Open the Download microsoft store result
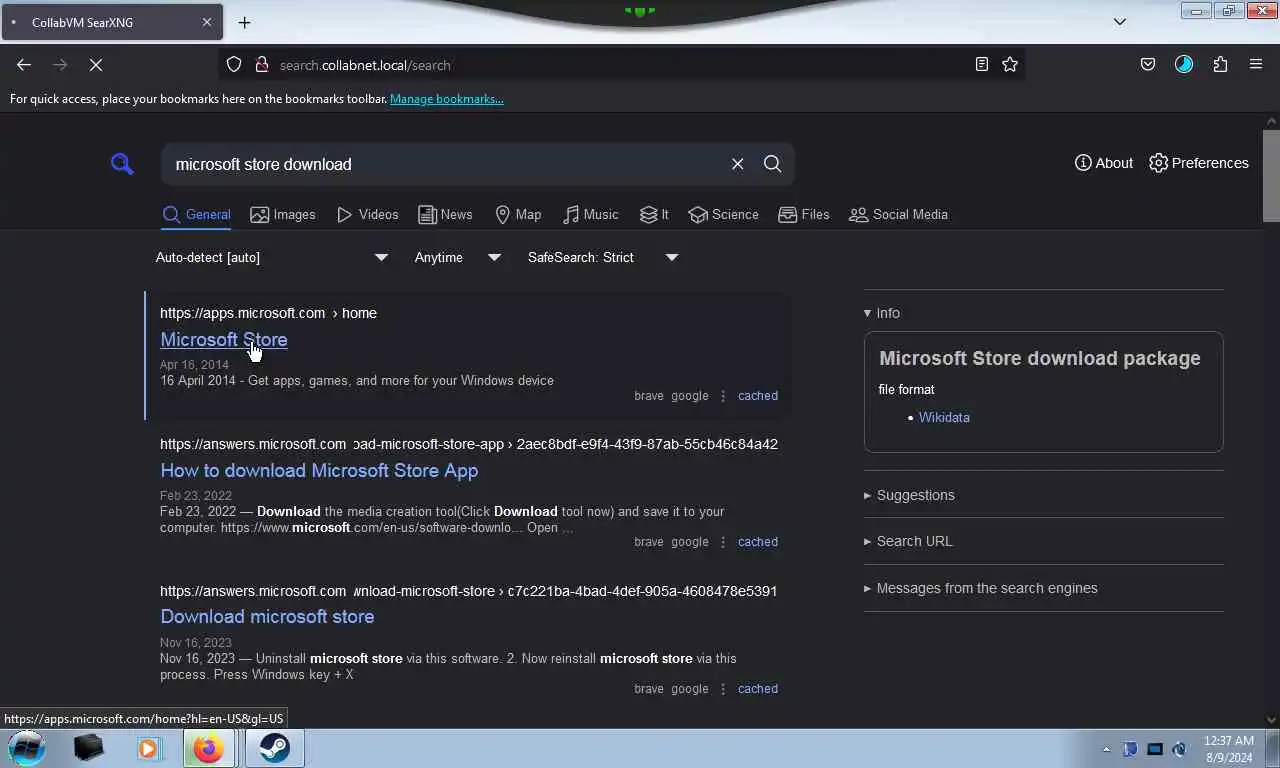This screenshot has width=1280, height=768. 267,616
